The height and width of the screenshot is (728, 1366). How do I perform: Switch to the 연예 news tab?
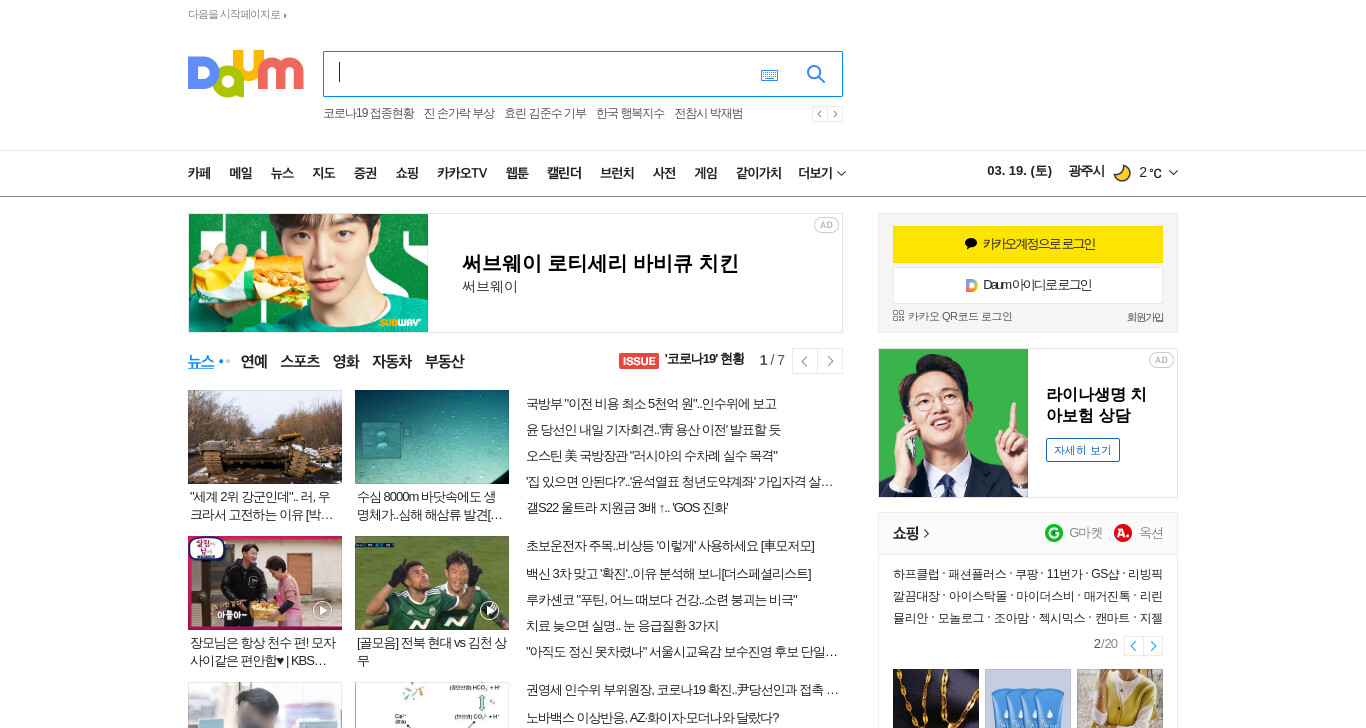click(254, 361)
